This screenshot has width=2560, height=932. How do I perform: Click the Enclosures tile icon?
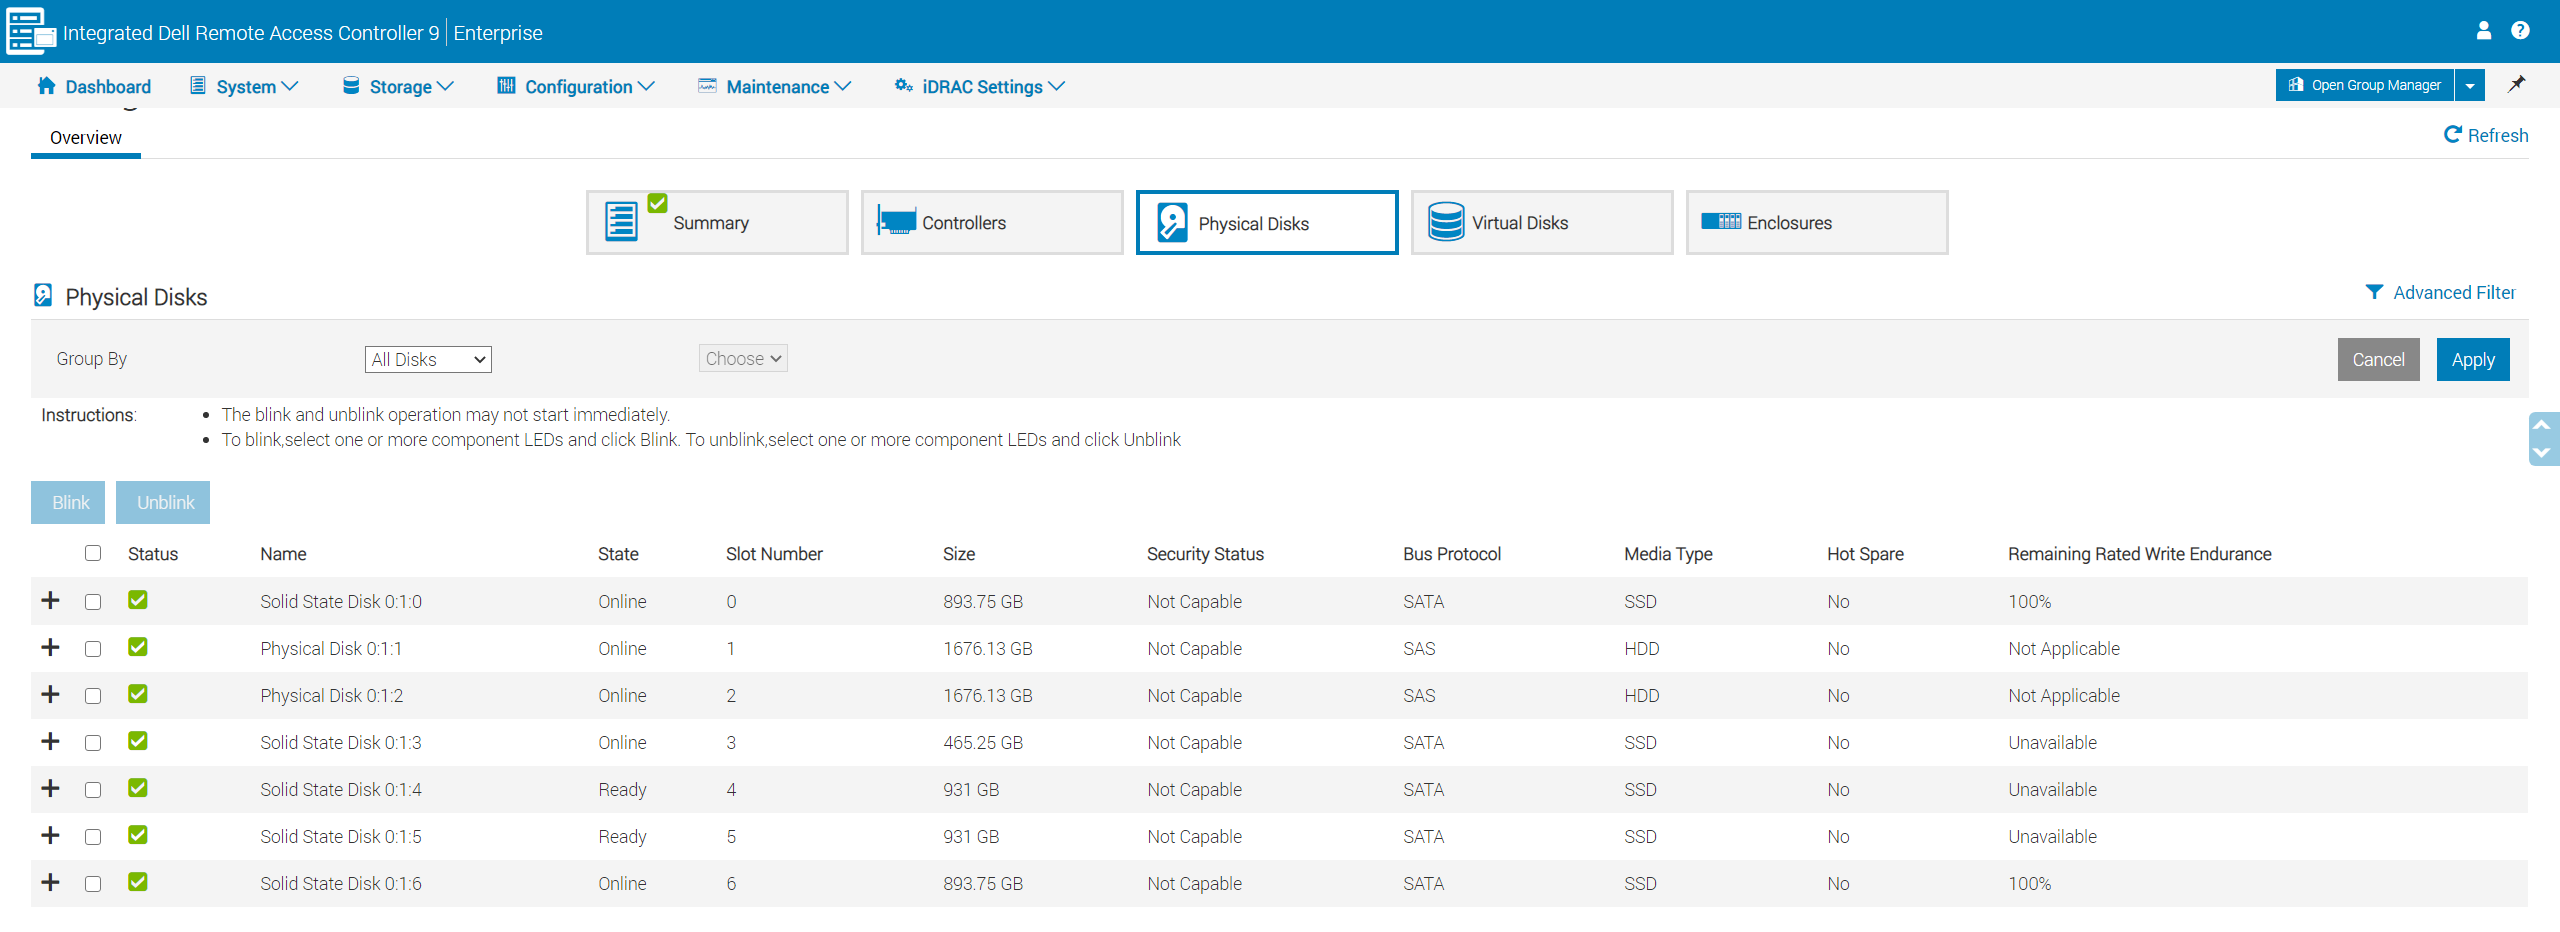[x=1721, y=221]
